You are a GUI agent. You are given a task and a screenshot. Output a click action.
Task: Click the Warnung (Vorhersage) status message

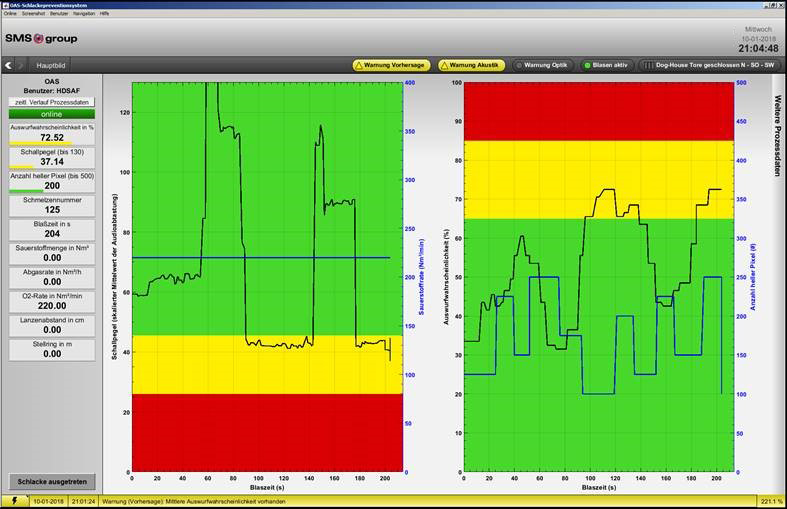(194, 501)
